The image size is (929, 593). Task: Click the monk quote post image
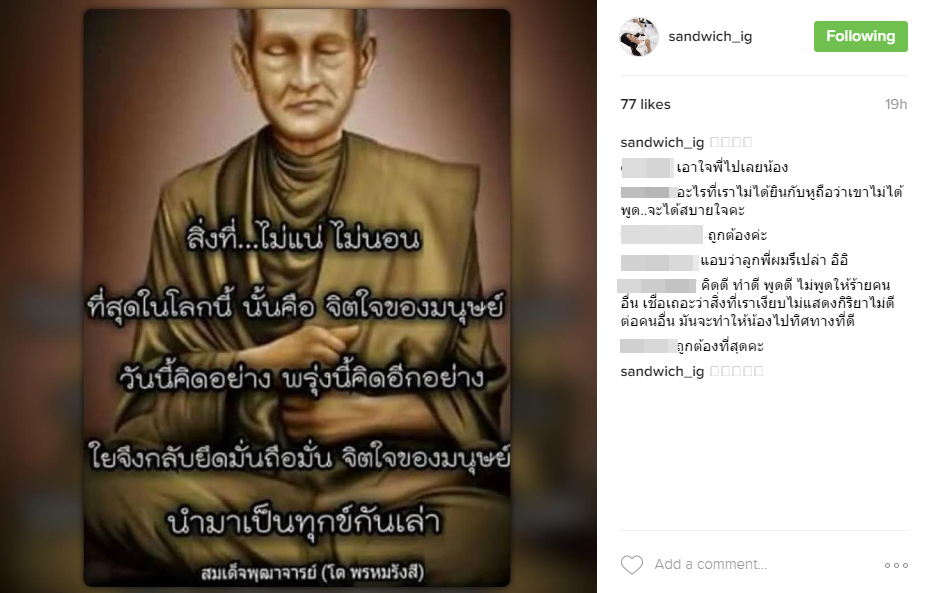(x=297, y=297)
